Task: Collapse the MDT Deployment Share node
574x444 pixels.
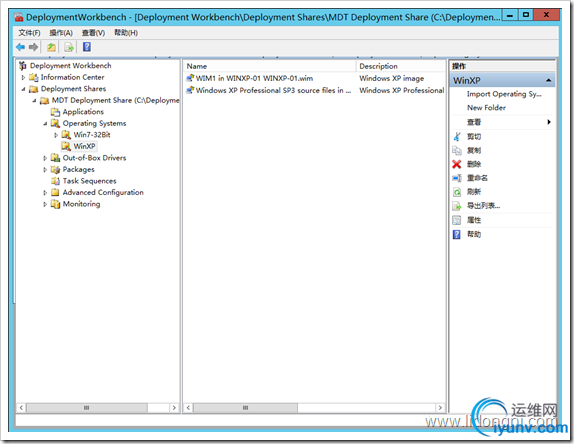Action: (x=34, y=100)
